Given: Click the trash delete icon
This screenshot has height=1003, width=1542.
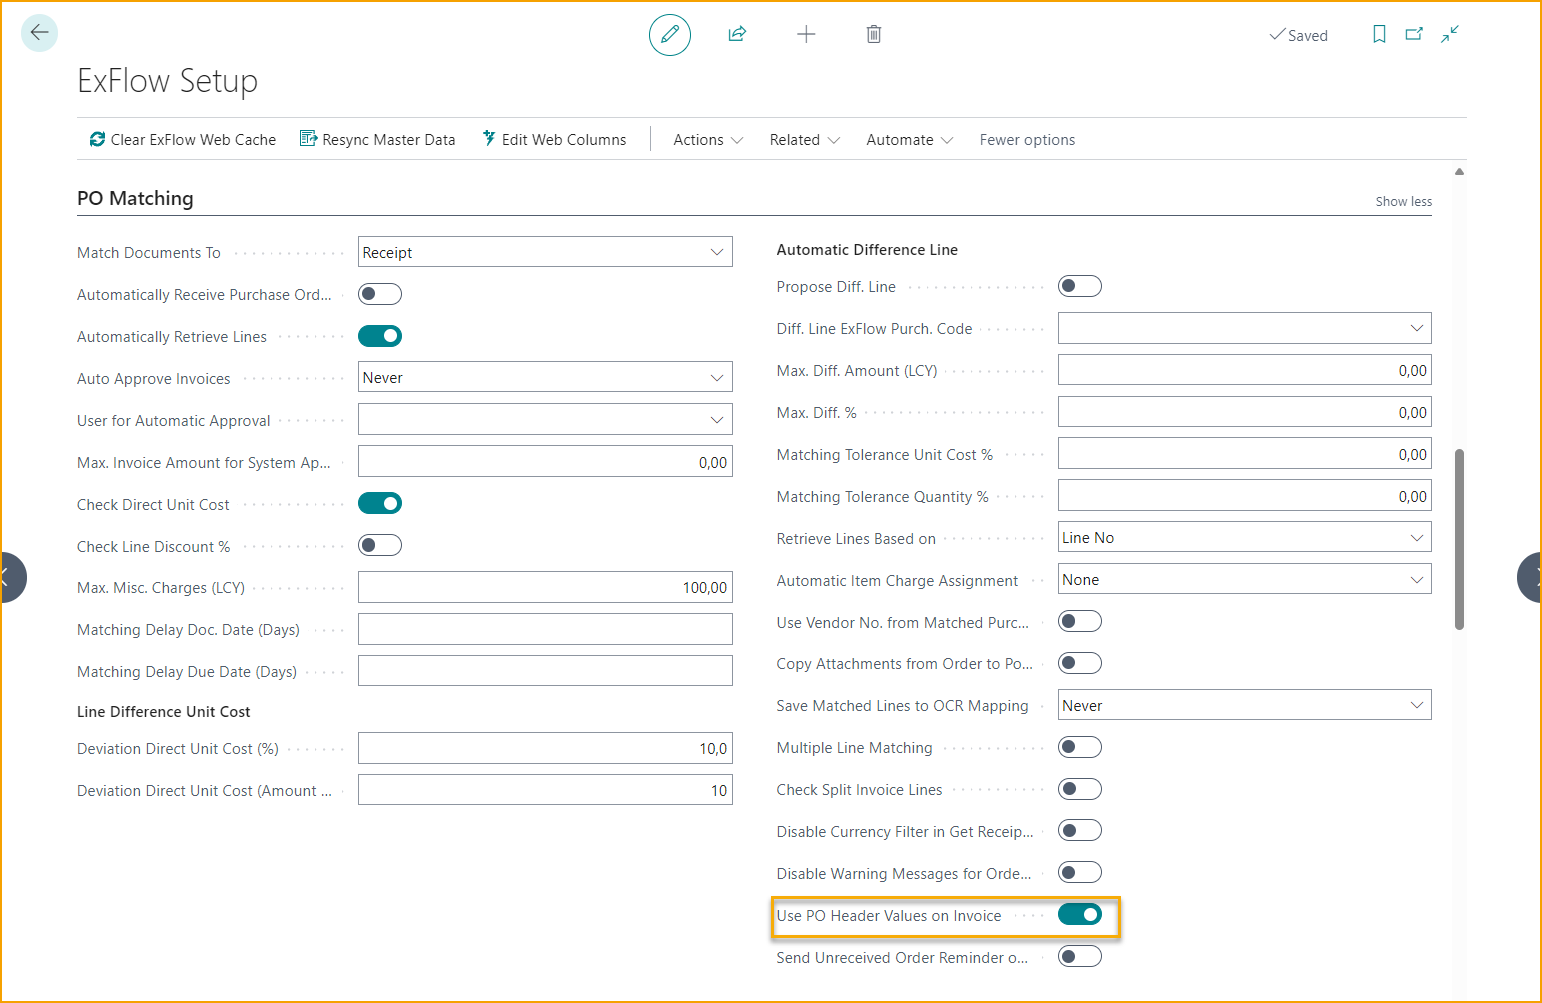Looking at the screenshot, I should pyautogui.click(x=874, y=34).
